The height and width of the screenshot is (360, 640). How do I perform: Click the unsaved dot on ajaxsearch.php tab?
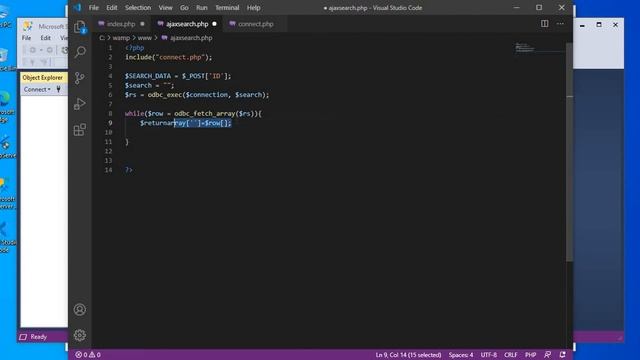[x=214, y=24]
